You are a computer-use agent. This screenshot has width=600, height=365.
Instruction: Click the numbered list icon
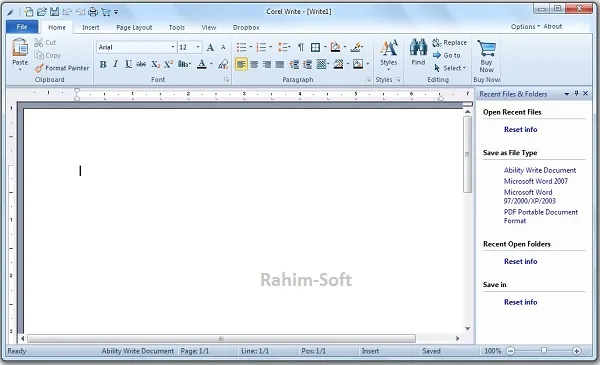pos(261,47)
